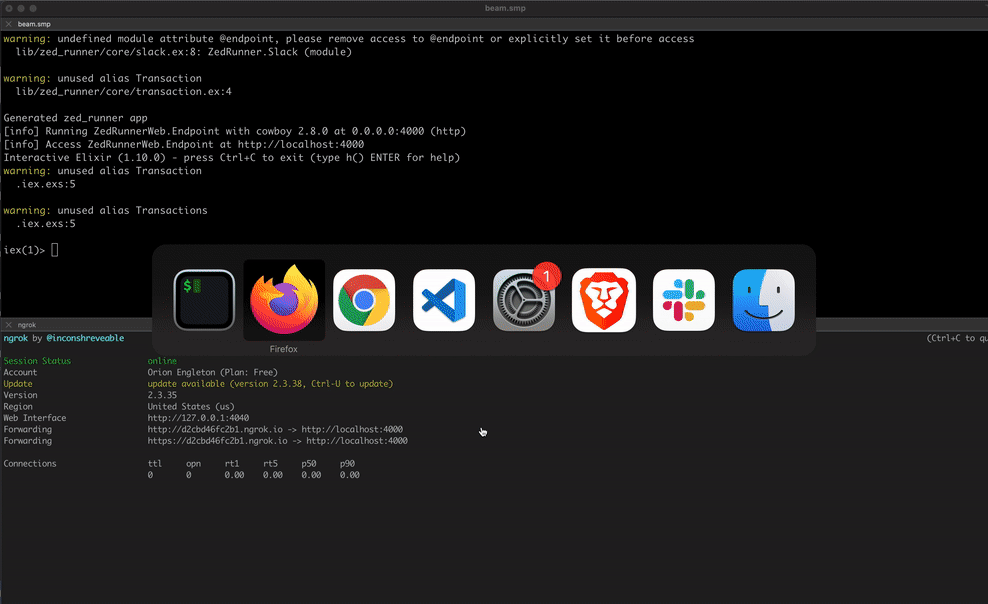This screenshot has width=988, height=604.
Task: Click the window close button
Action: [9, 8]
